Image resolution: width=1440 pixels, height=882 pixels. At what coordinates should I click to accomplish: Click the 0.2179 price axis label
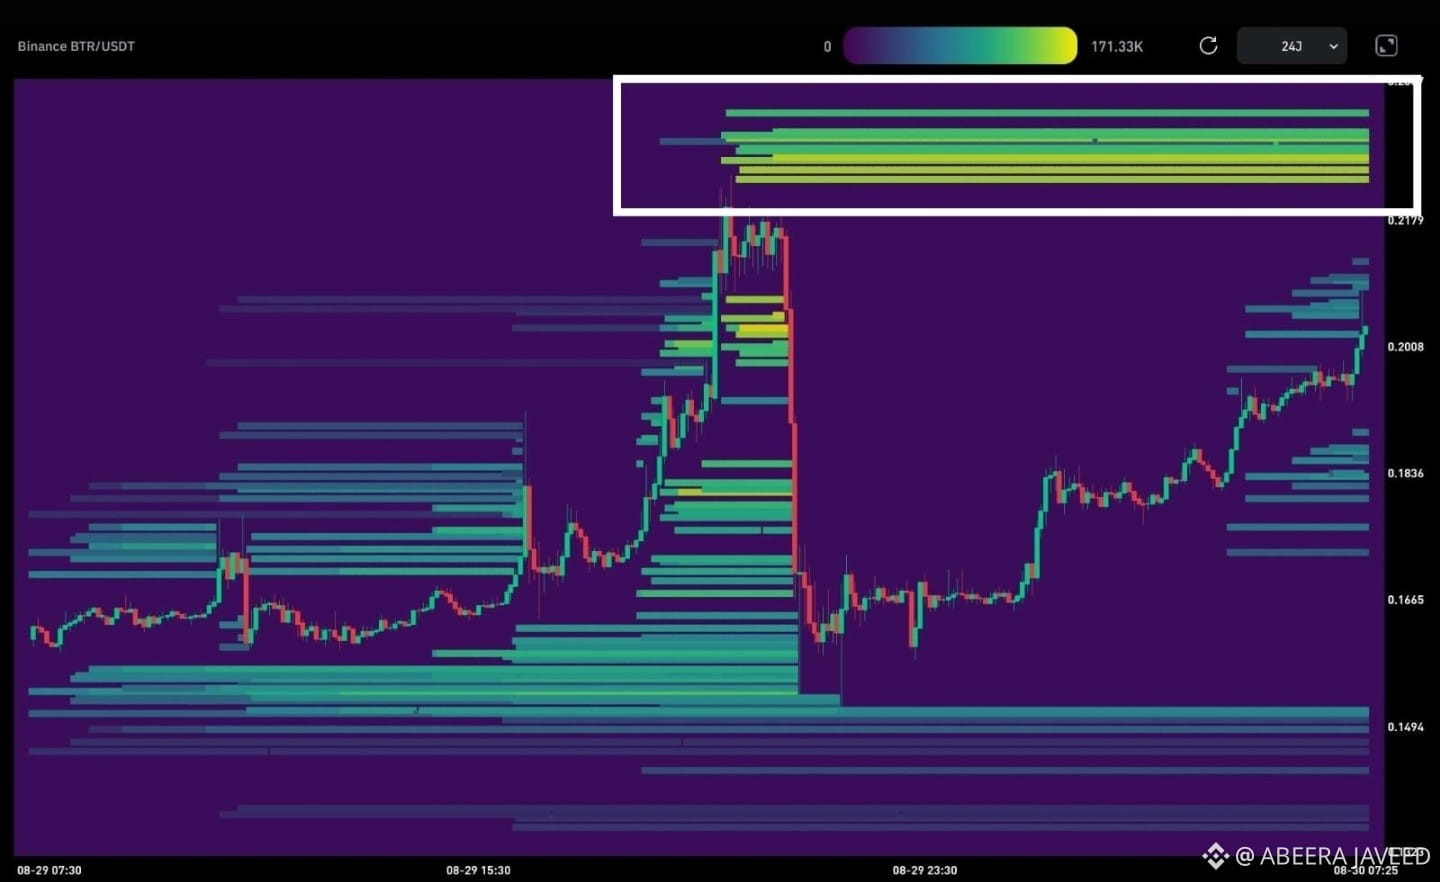pos(1405,220)
